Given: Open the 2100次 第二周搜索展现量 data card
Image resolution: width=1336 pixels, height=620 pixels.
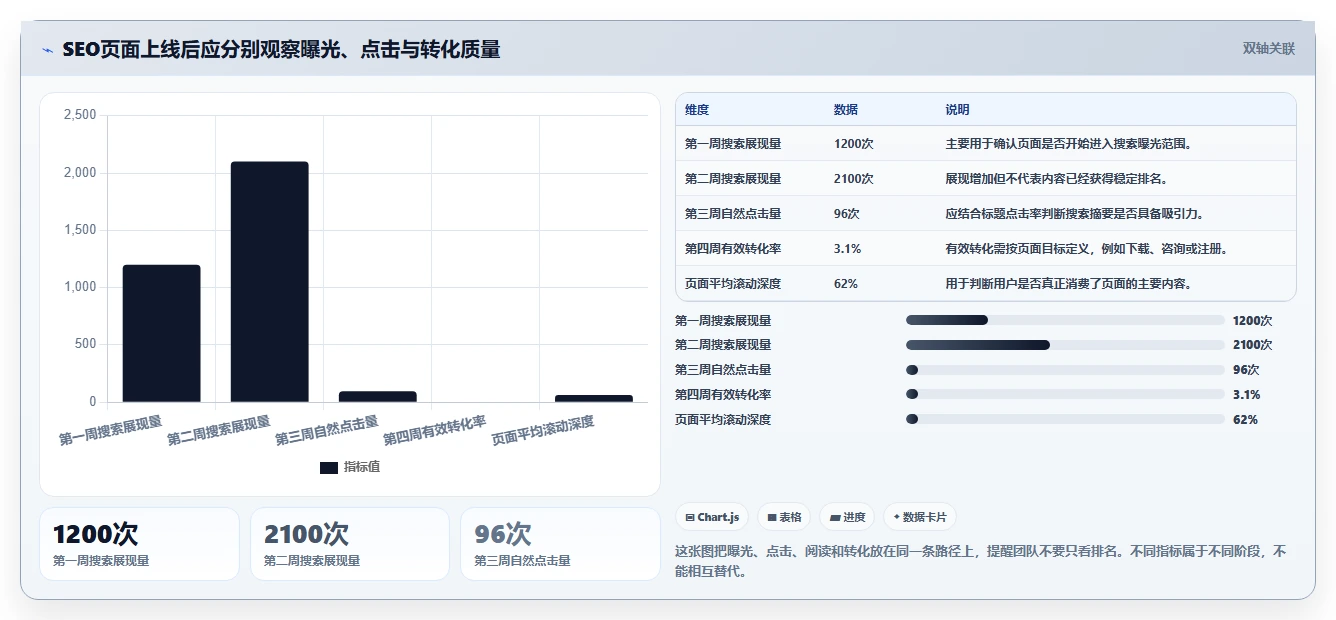Looking at the screenshot, I should coord(350,544).
